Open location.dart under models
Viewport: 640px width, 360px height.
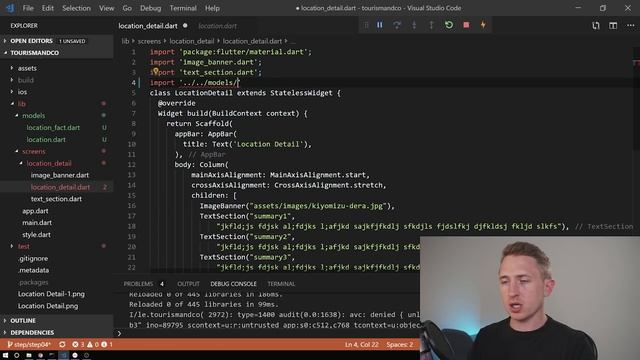pyautogui.click(x=46, y=139)
